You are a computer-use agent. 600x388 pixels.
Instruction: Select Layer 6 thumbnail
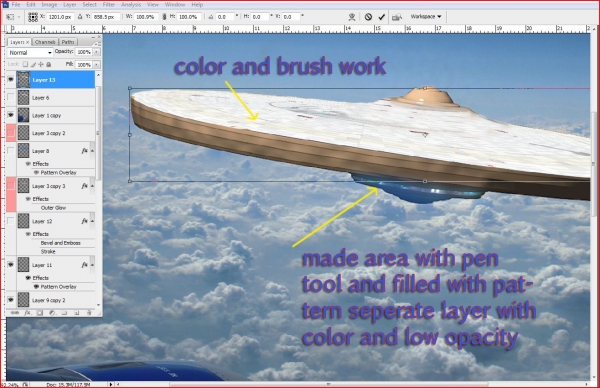pos(23,98)
